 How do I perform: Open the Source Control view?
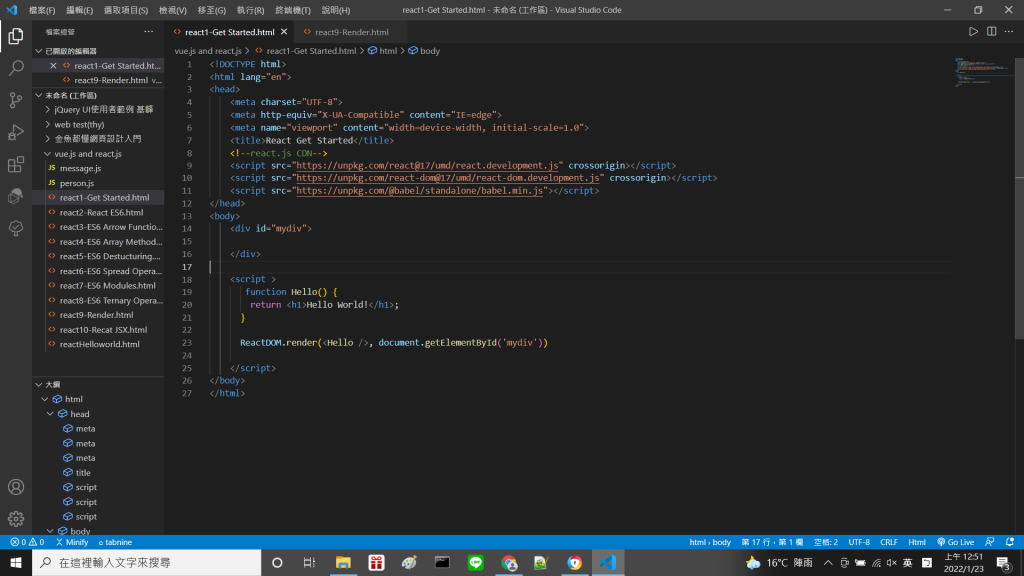pyautogui.click(x=16, y=100)
